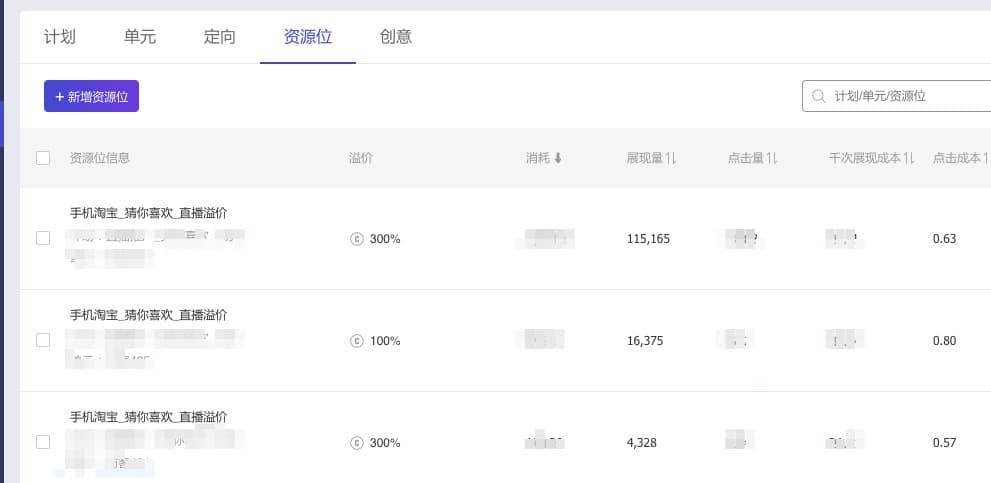
Task: Click the 消耗 descending sort arrow
Action: click(x=558, y=158)
